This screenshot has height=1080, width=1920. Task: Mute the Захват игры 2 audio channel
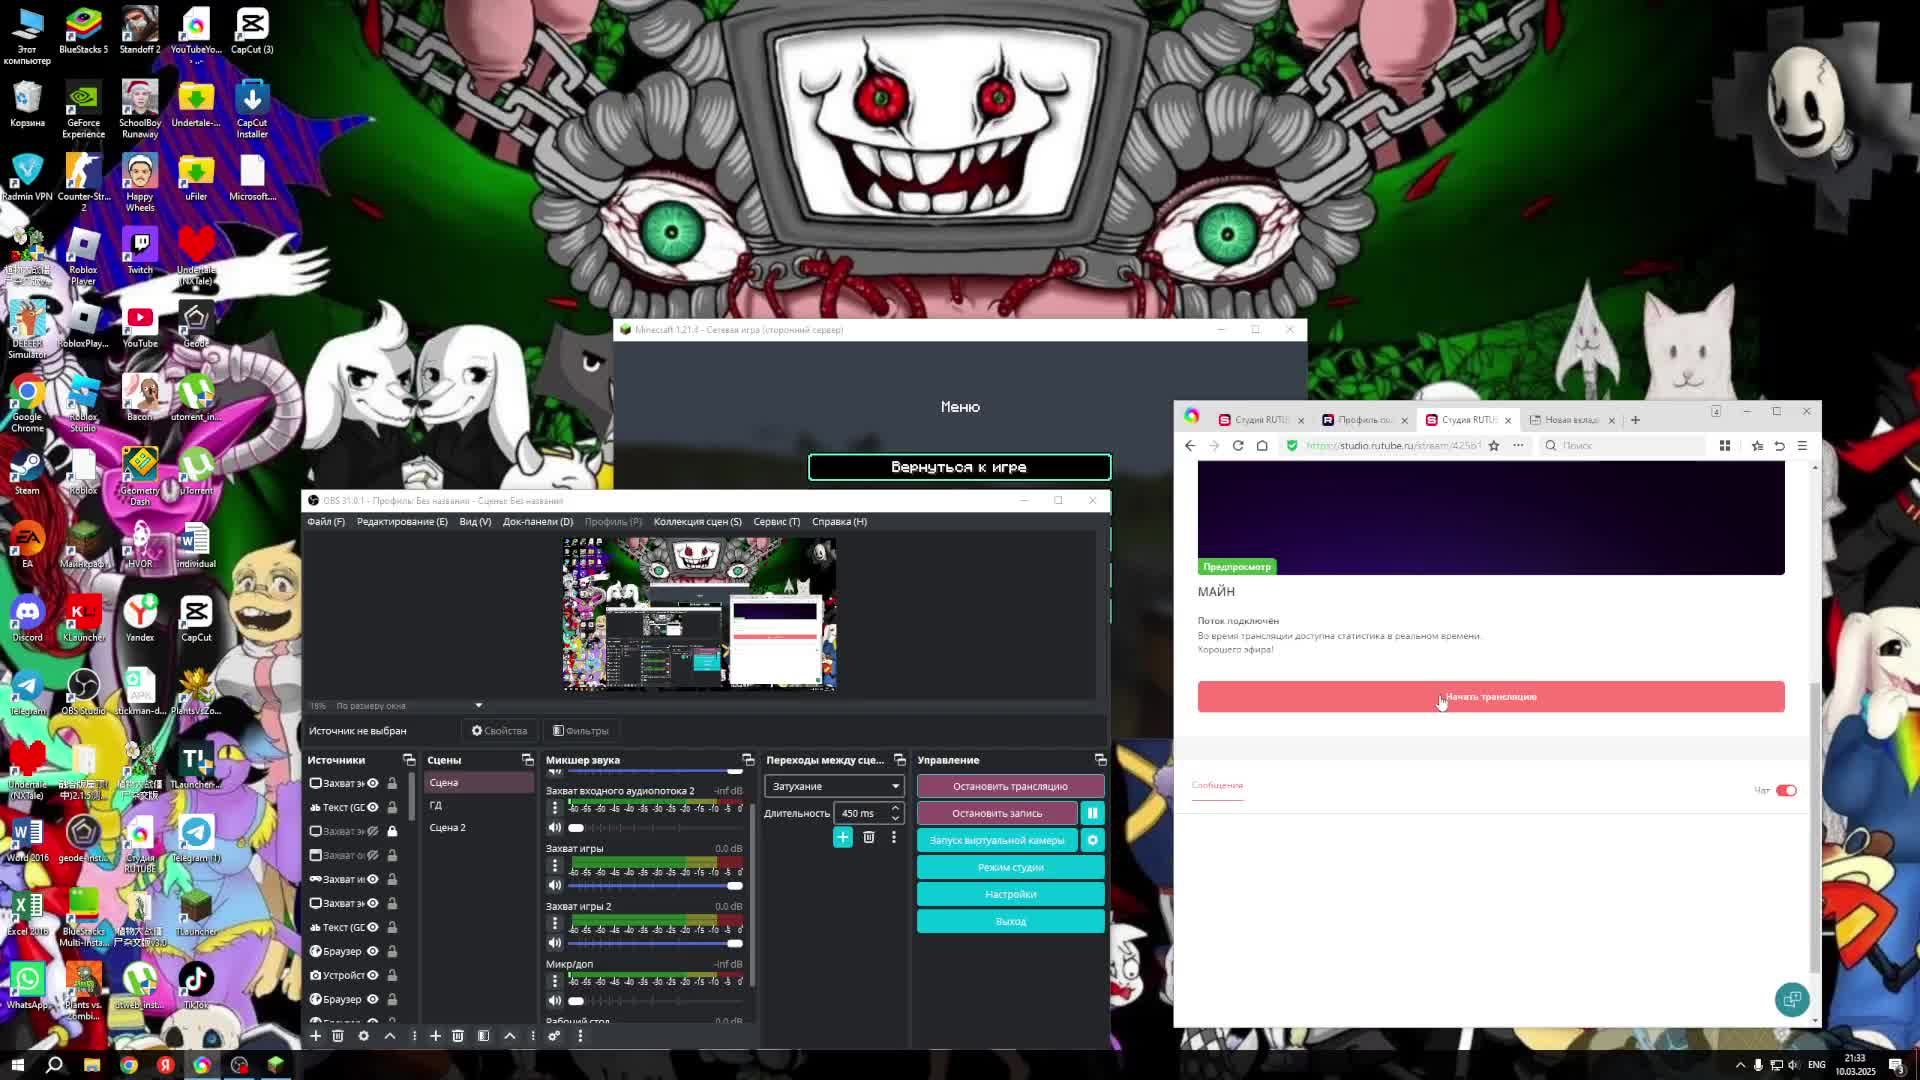[x=555, y=943]
